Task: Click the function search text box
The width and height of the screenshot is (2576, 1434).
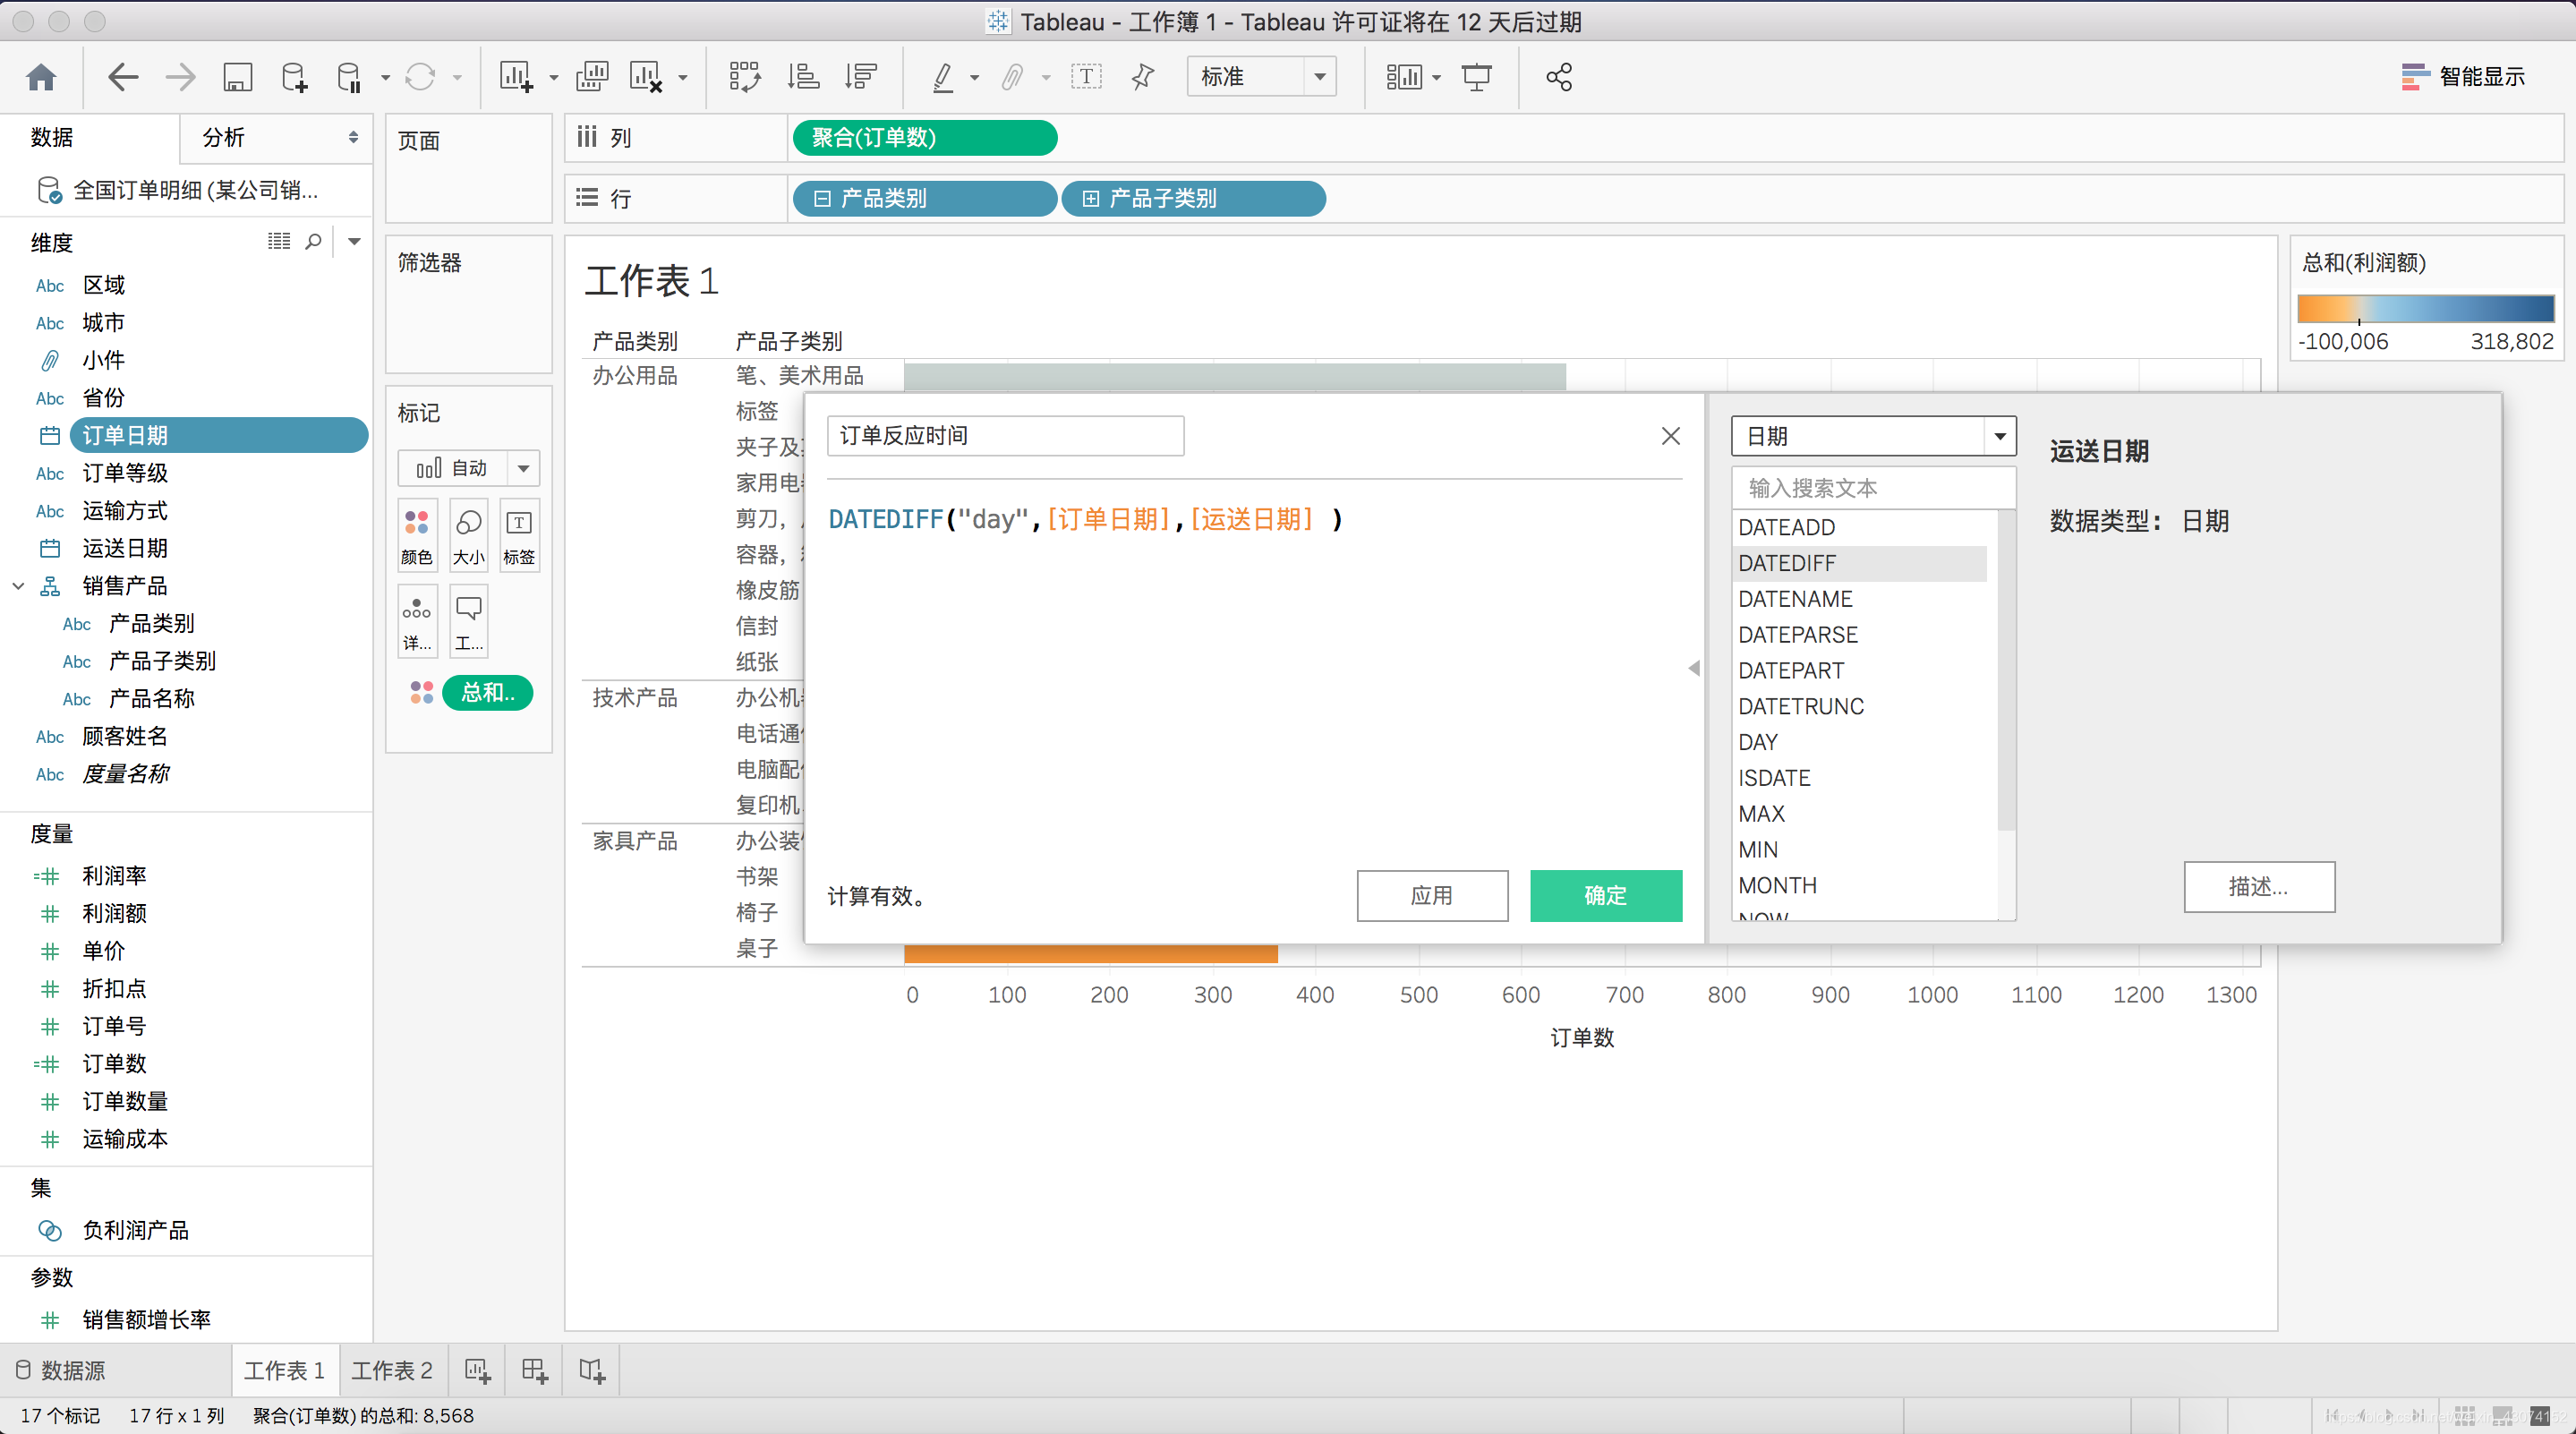Action: (1873, 488)
